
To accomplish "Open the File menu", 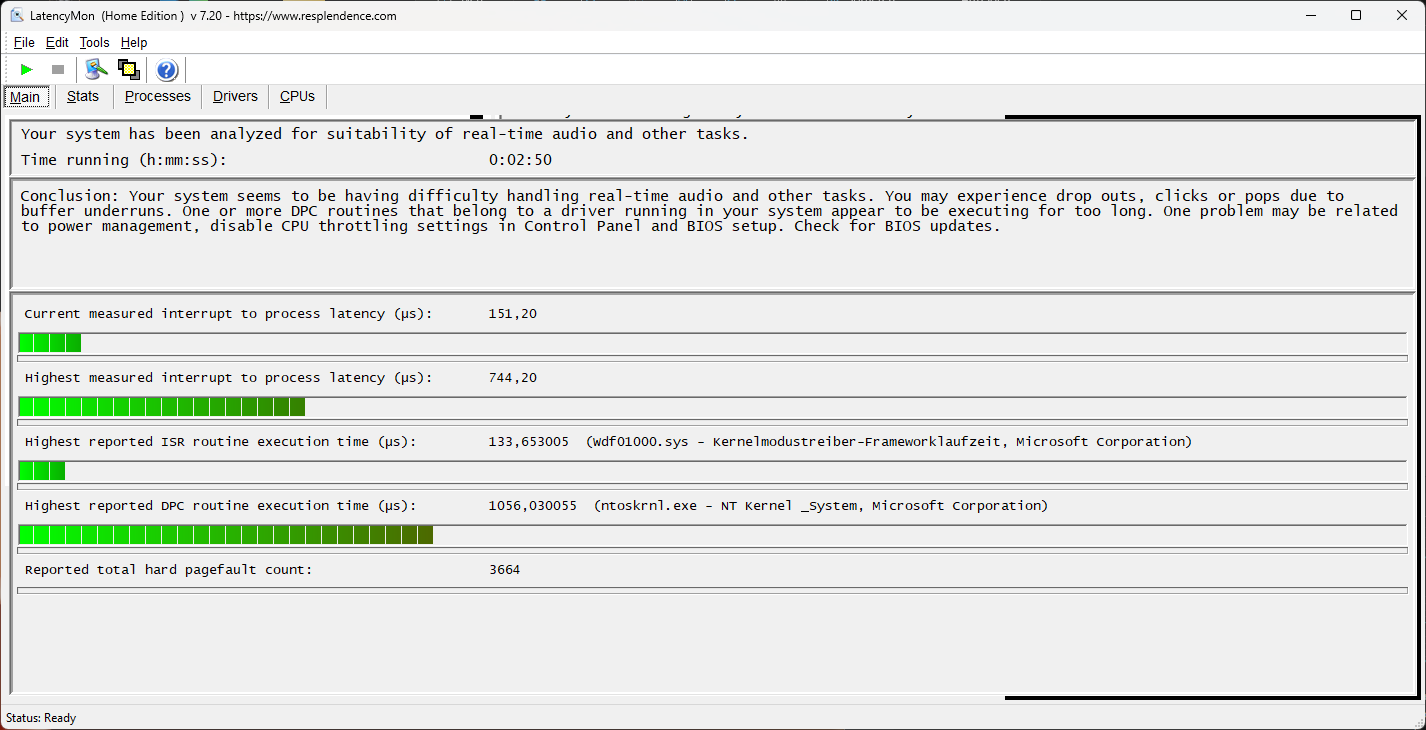I will tap(24, 42).
